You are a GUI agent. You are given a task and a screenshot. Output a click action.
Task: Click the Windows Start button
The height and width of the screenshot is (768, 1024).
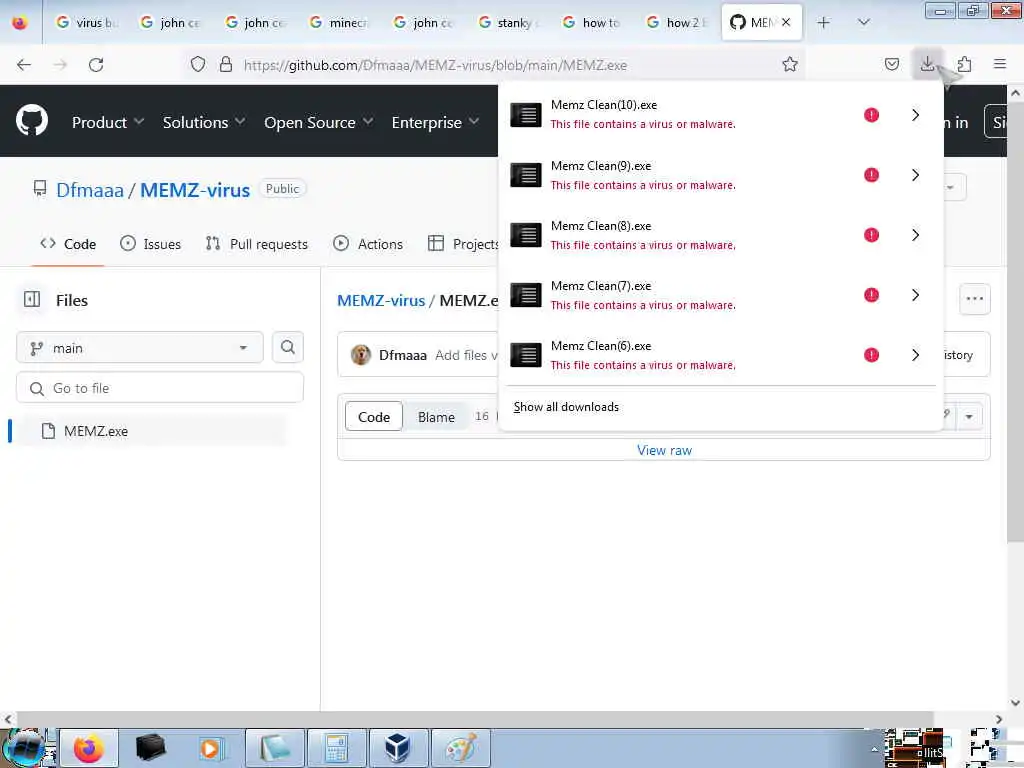click(x=25, y=748)
